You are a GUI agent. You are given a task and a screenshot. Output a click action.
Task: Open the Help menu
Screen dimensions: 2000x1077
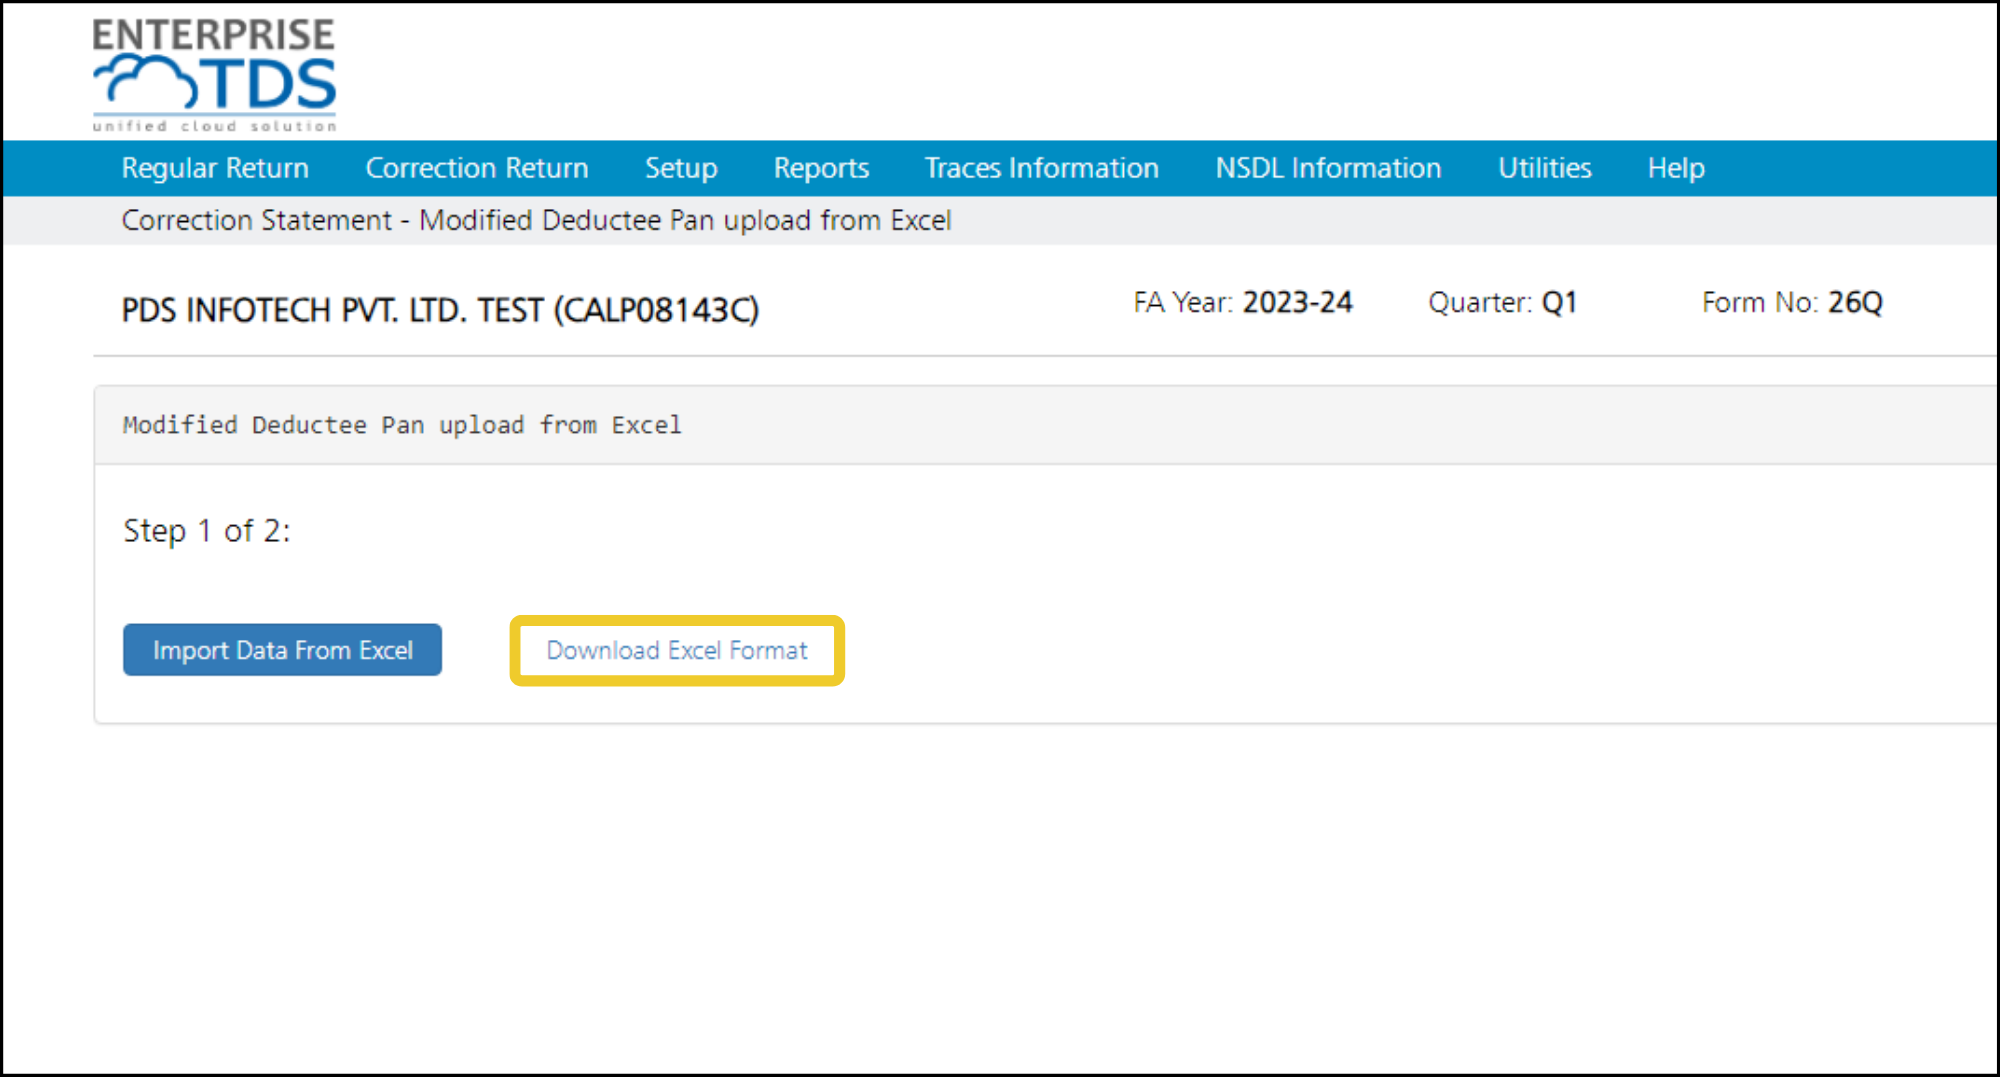point(1676,168)
